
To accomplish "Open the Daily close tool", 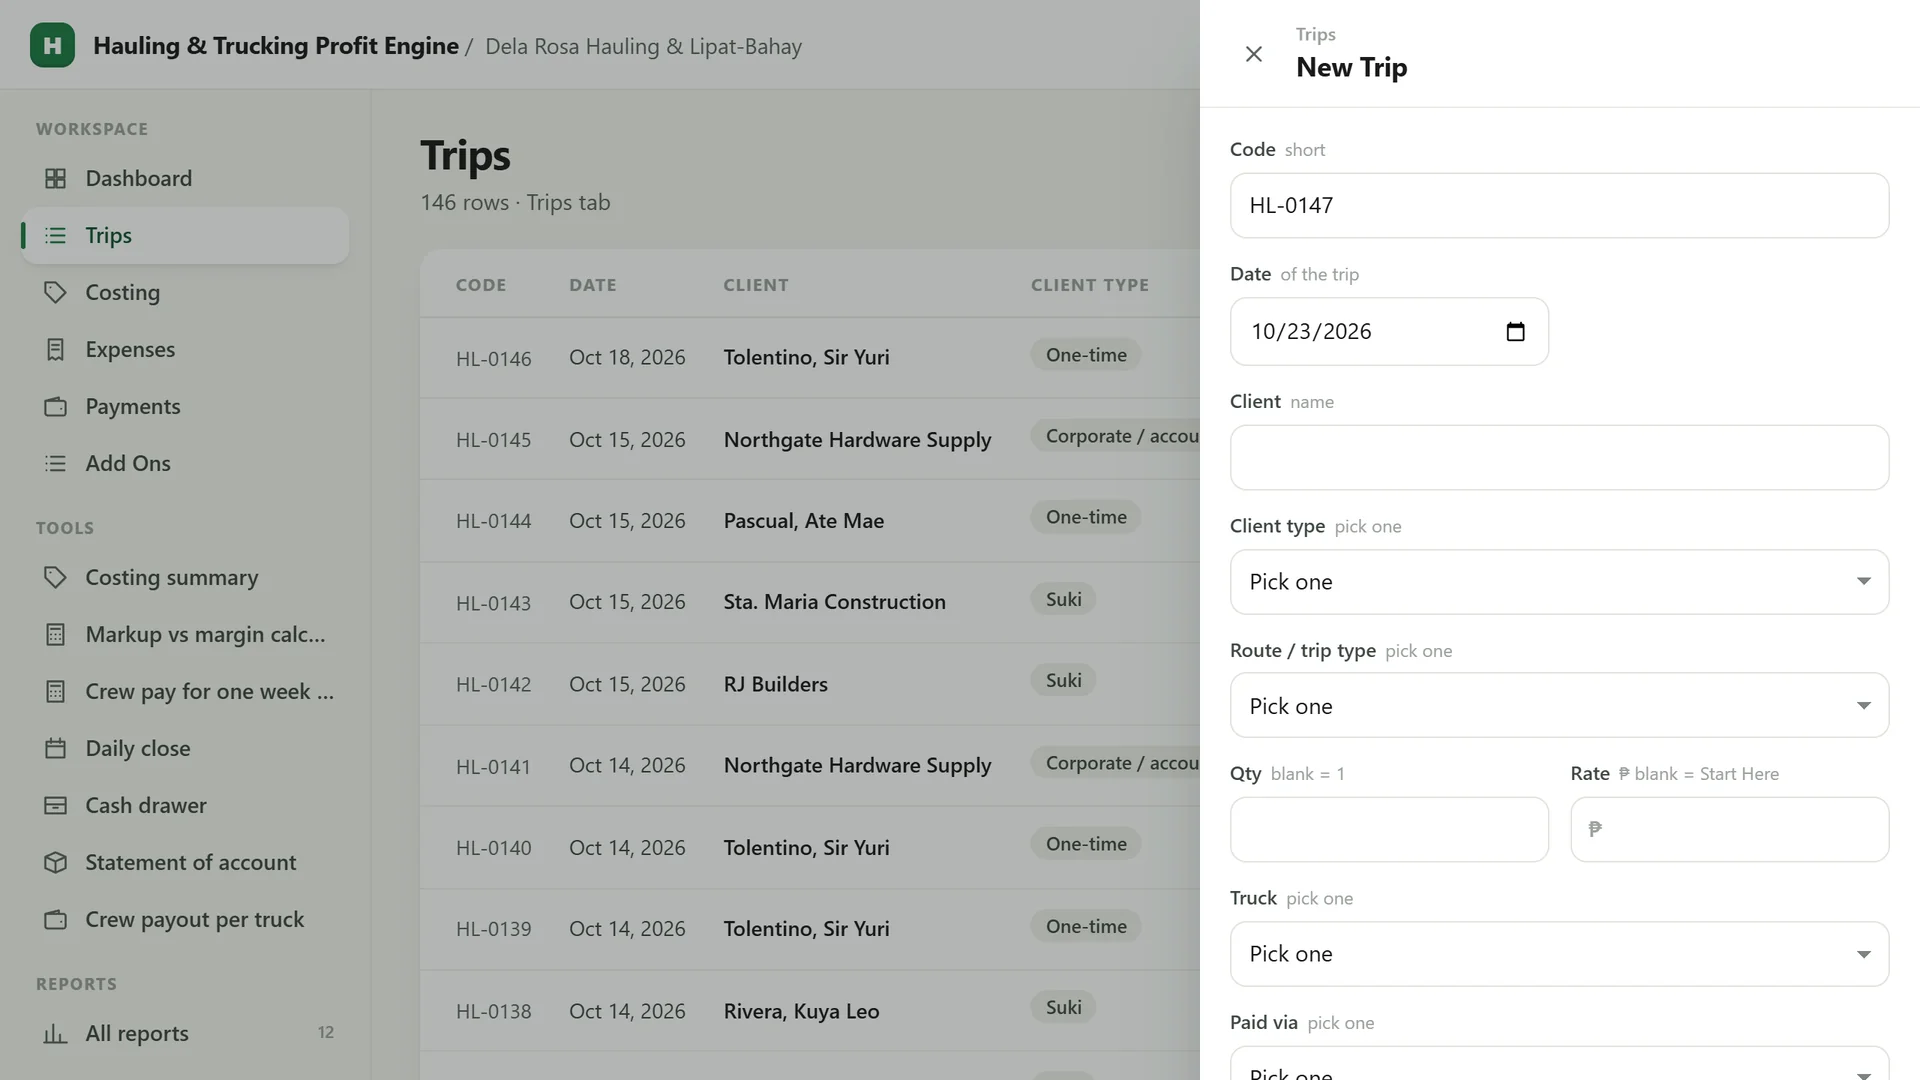I will click(185, 748).
